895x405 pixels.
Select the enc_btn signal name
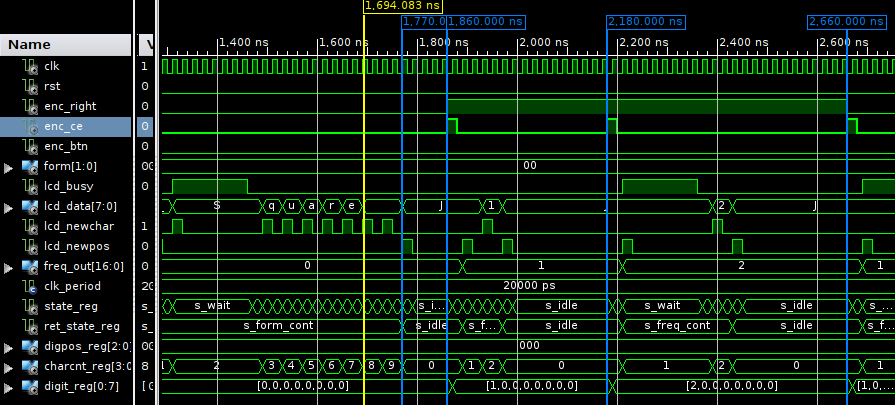[67, 146]
